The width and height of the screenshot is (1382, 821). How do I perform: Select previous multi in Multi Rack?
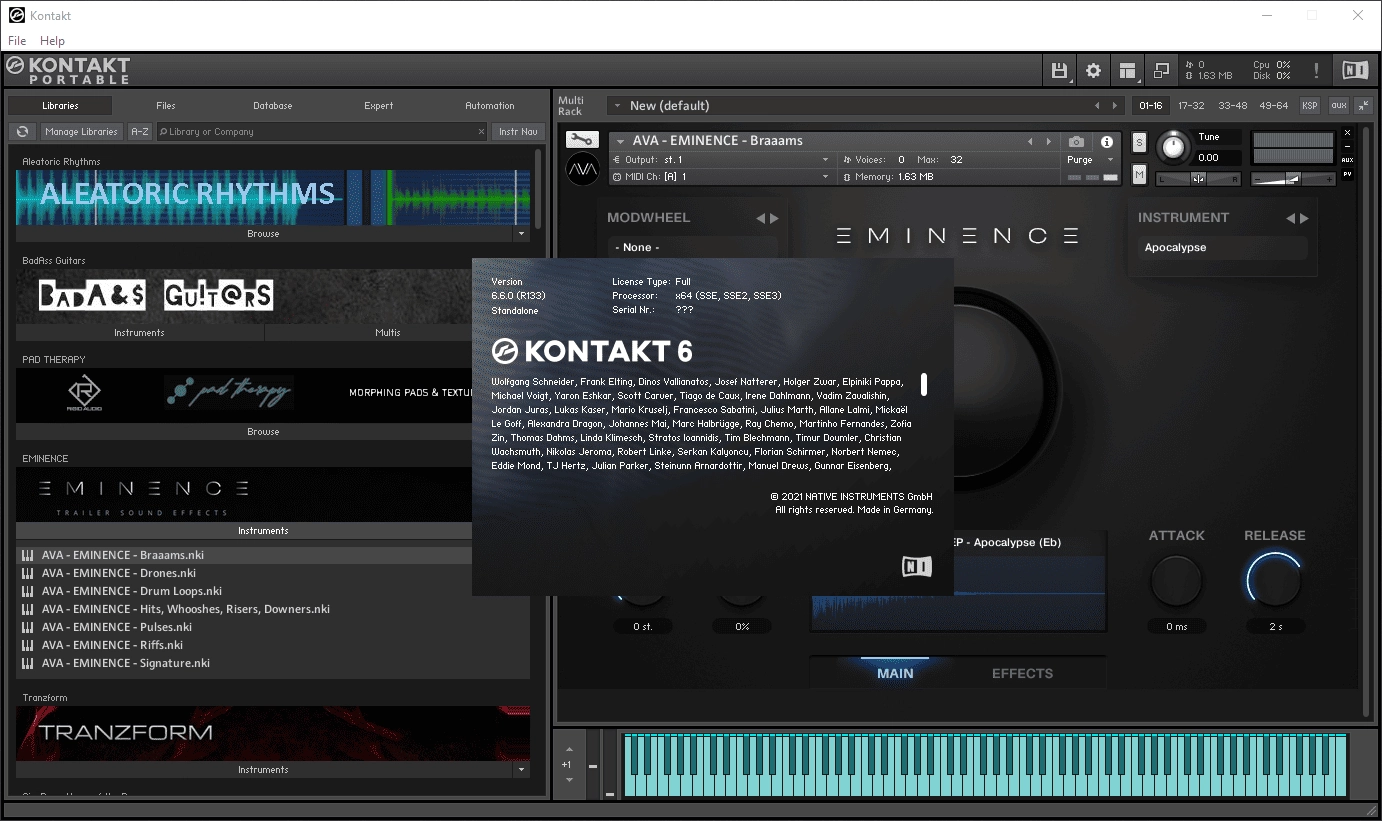pos(1098,105)
